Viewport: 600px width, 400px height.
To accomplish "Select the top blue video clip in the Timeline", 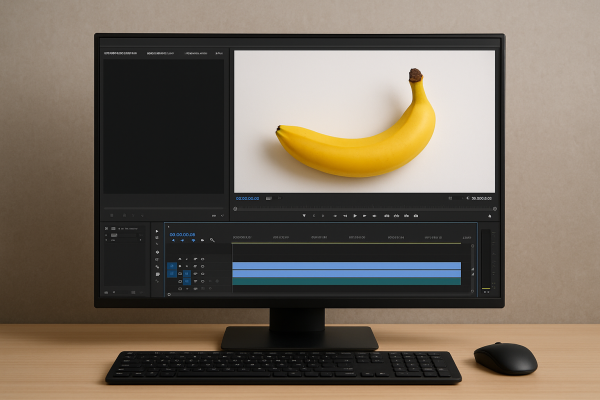I will pos(346,266).
